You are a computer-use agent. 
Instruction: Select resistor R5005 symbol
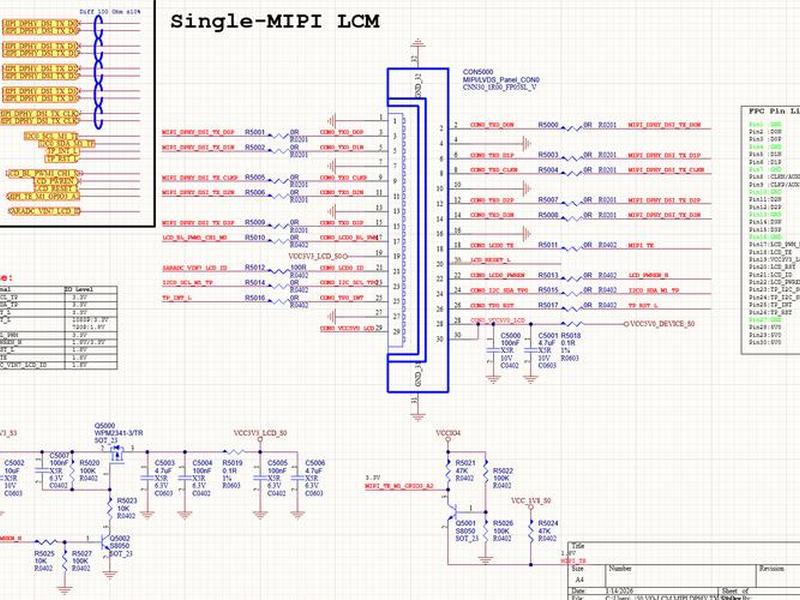pos(279,181)
